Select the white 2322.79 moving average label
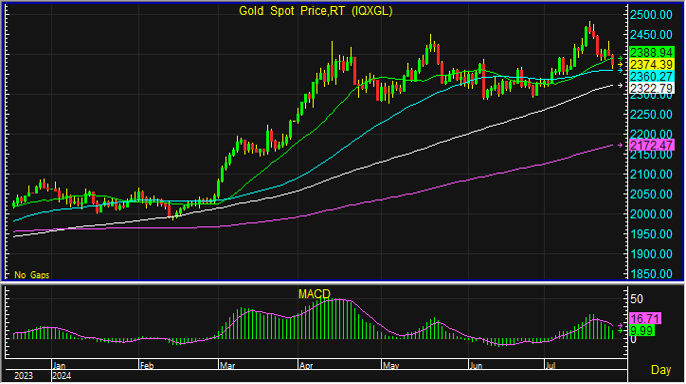Viewport: 686px width, 384px height. tap(651, 89)
